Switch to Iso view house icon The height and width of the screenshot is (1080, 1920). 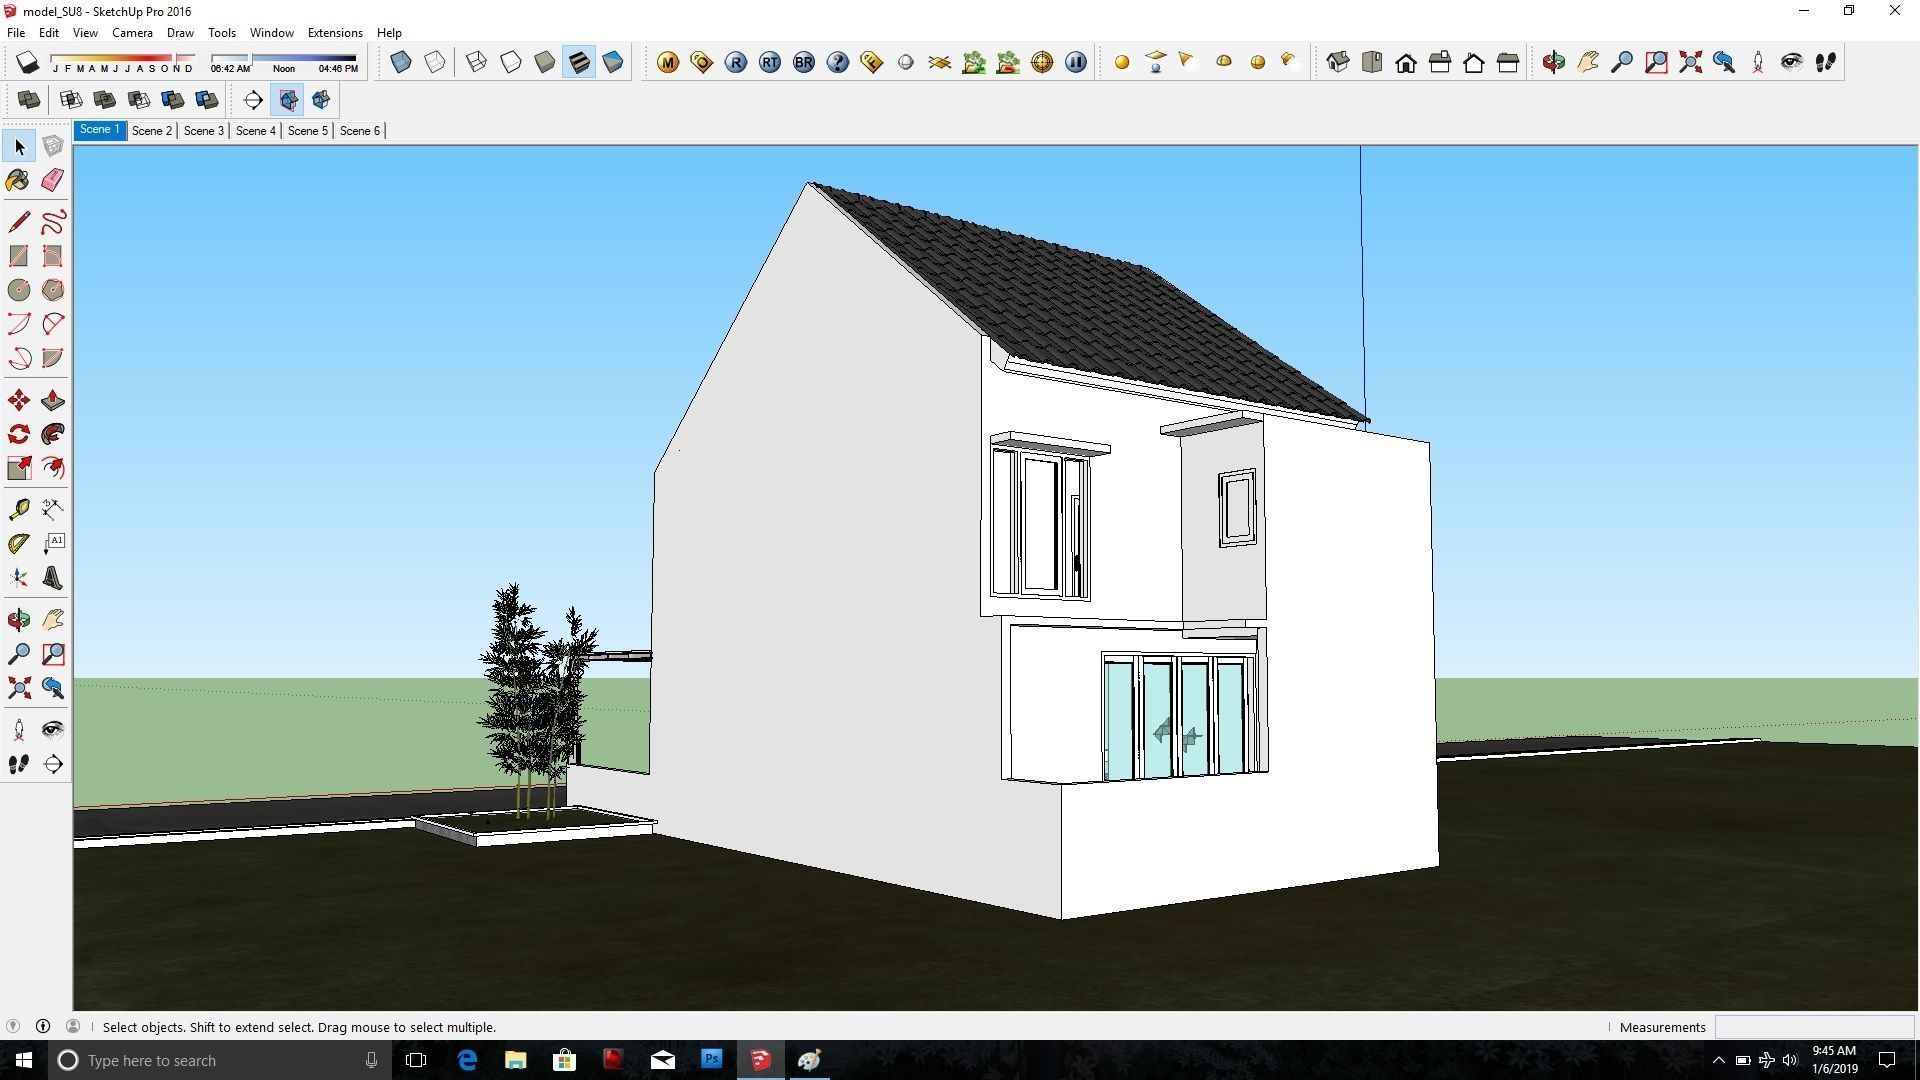1338,62
